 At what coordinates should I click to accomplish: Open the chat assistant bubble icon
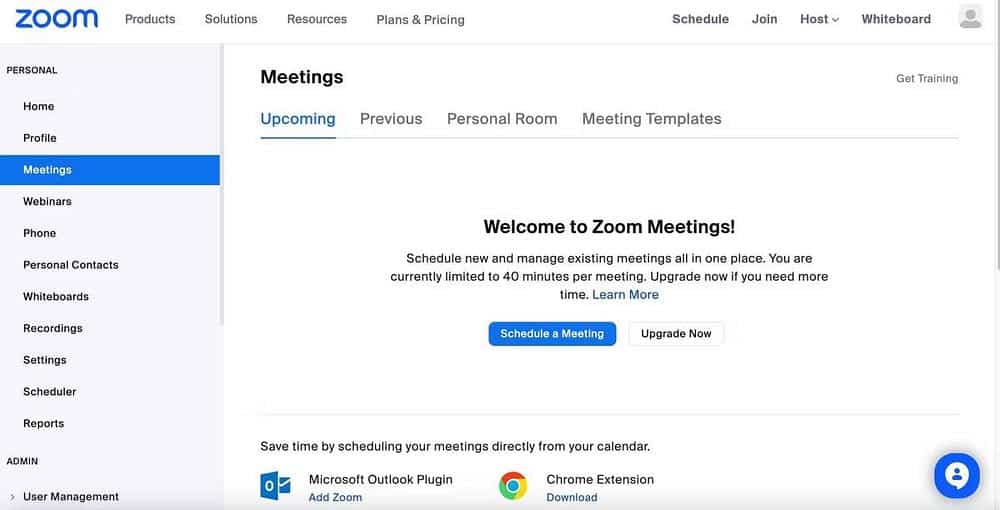957,476
